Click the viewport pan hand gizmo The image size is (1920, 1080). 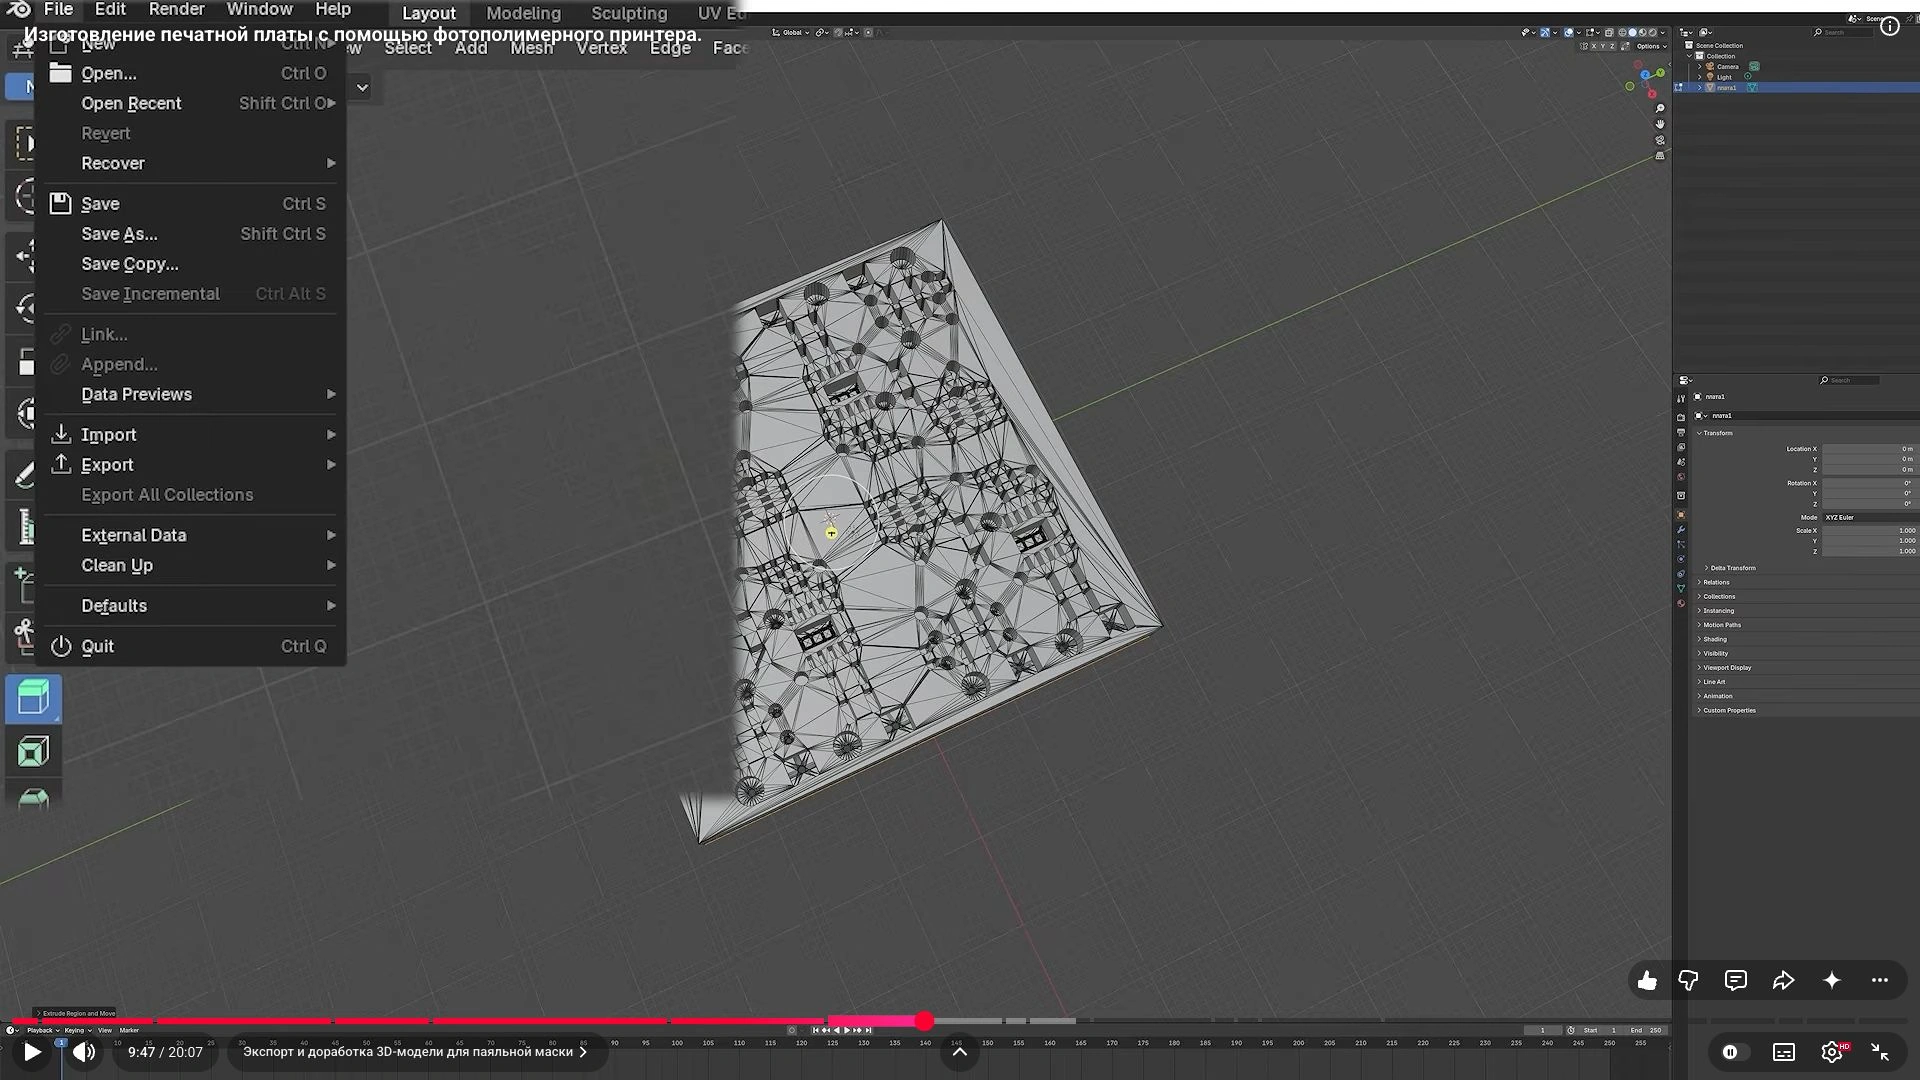click(1660, 125)
